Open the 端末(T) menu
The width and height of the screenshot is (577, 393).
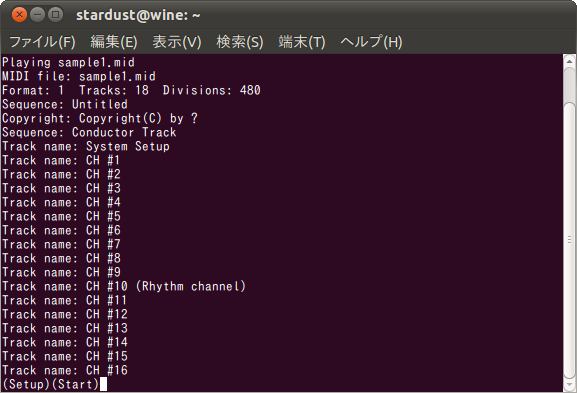[x=302, y=42]
